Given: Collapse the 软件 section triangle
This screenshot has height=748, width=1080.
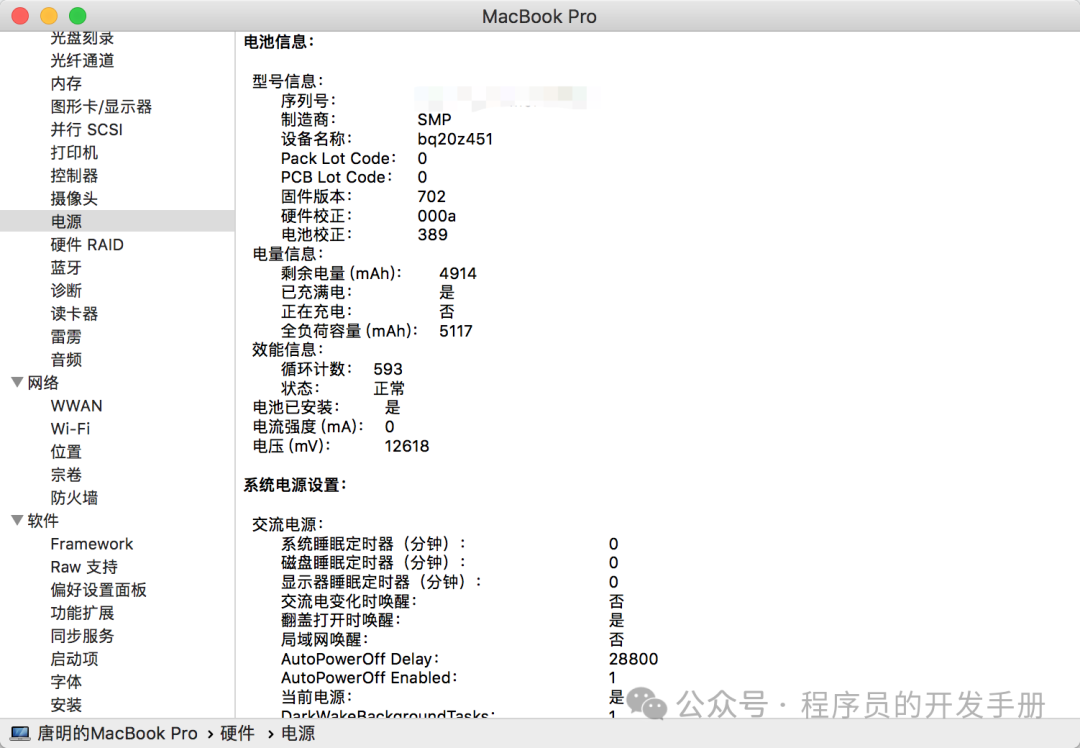Looking at the screenshot, I should [17, 520].
